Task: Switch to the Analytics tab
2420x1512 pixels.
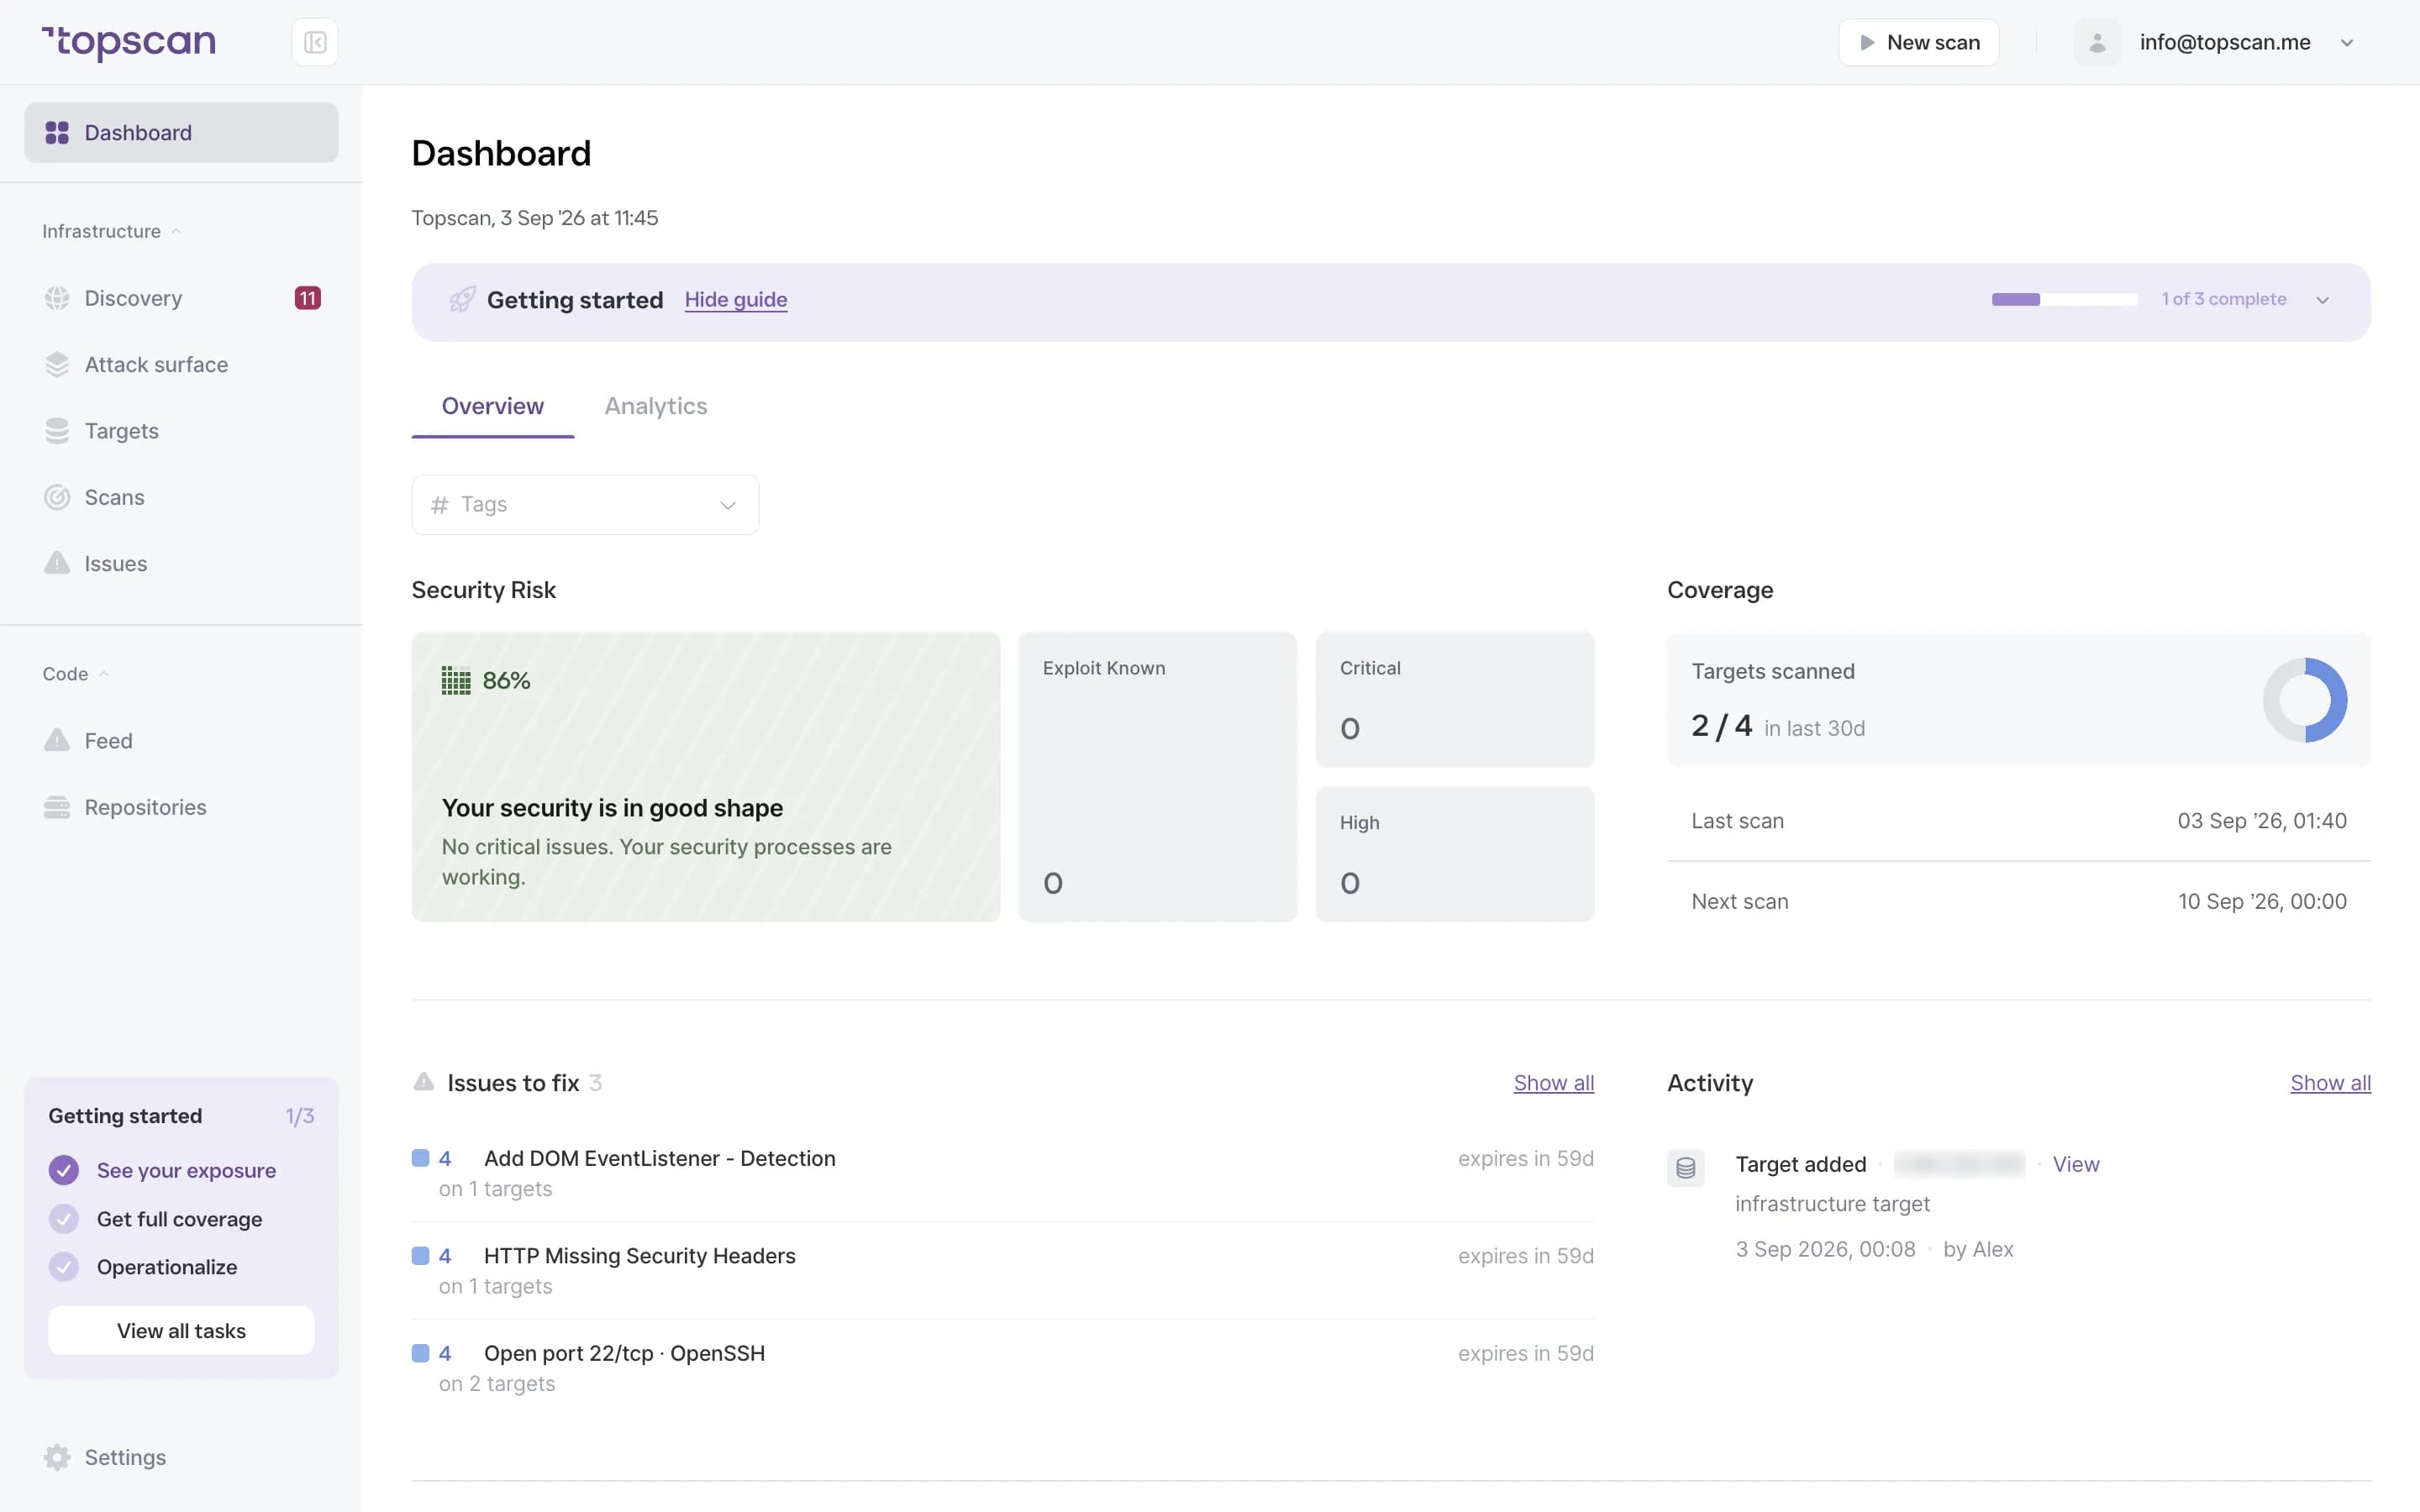Action: click(656, 406)
